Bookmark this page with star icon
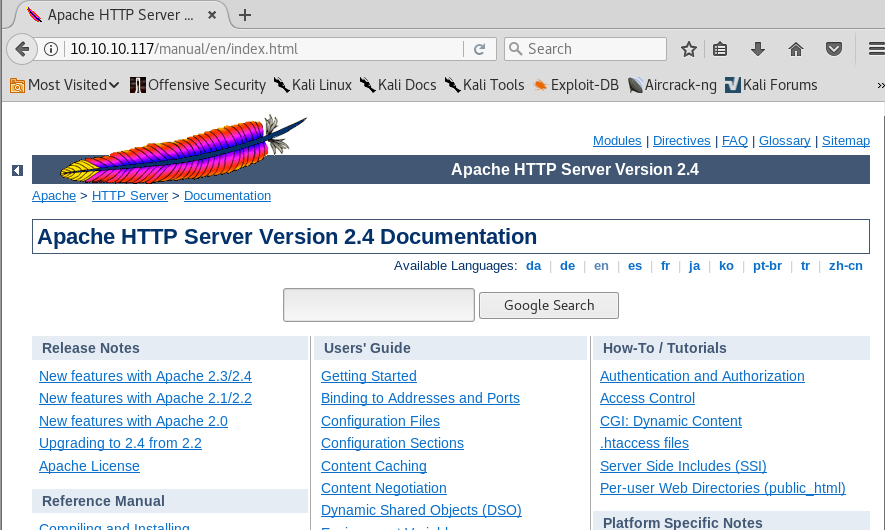 click(x=688, y=49)
